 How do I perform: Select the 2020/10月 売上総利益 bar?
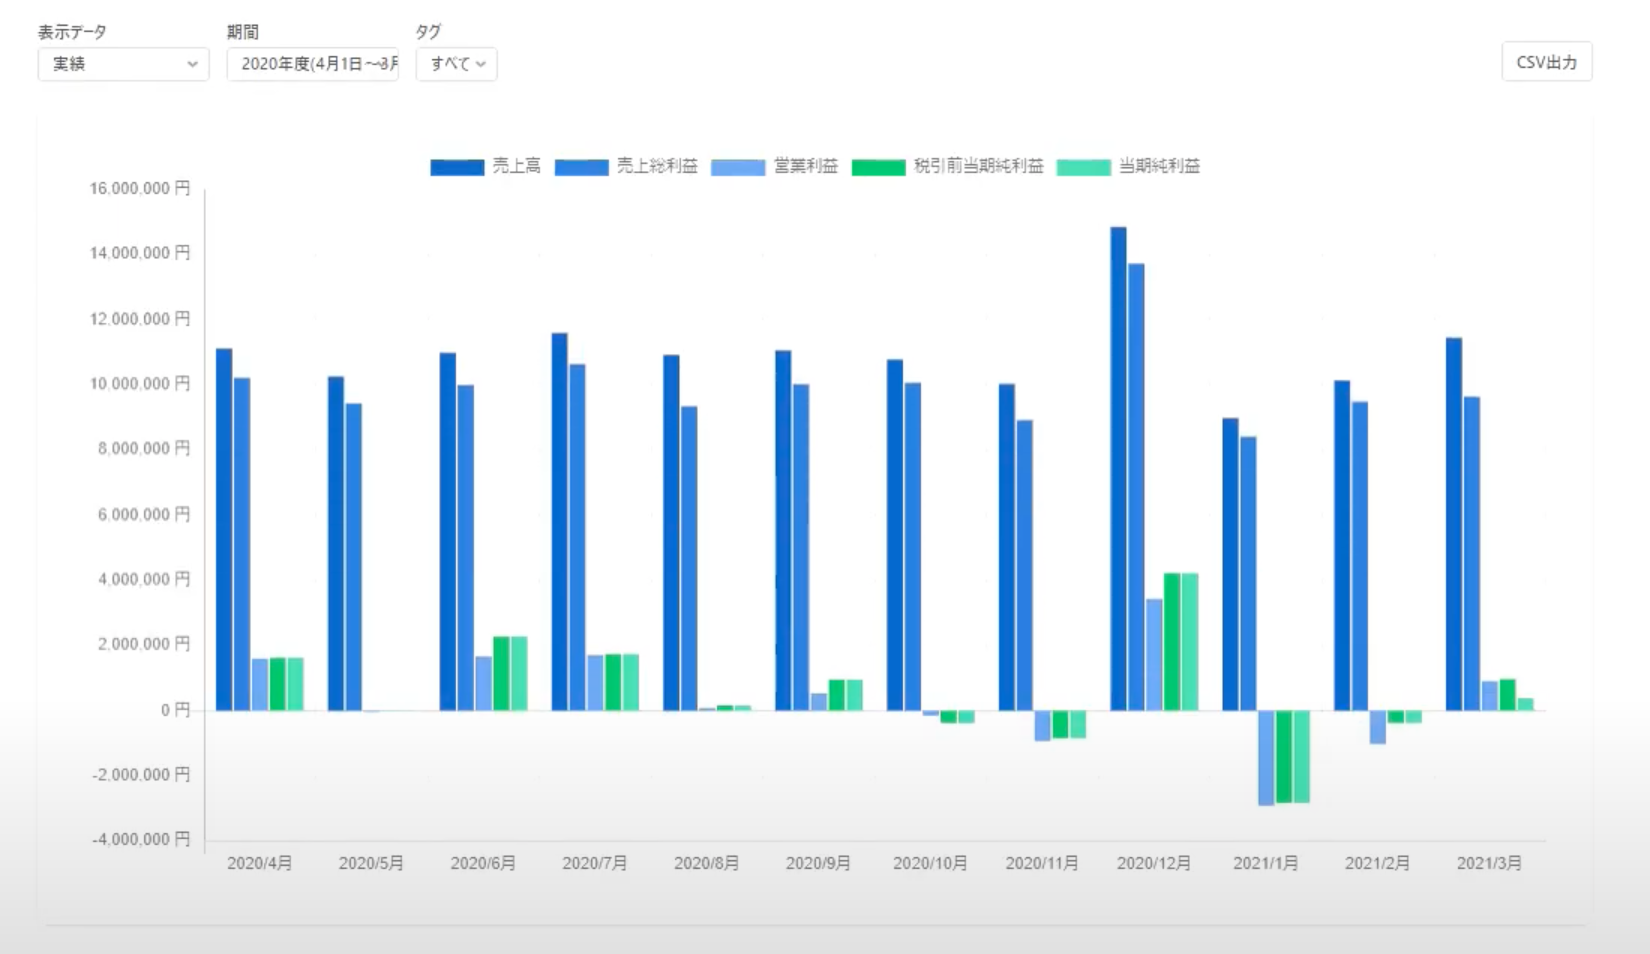tap(913, 547)
